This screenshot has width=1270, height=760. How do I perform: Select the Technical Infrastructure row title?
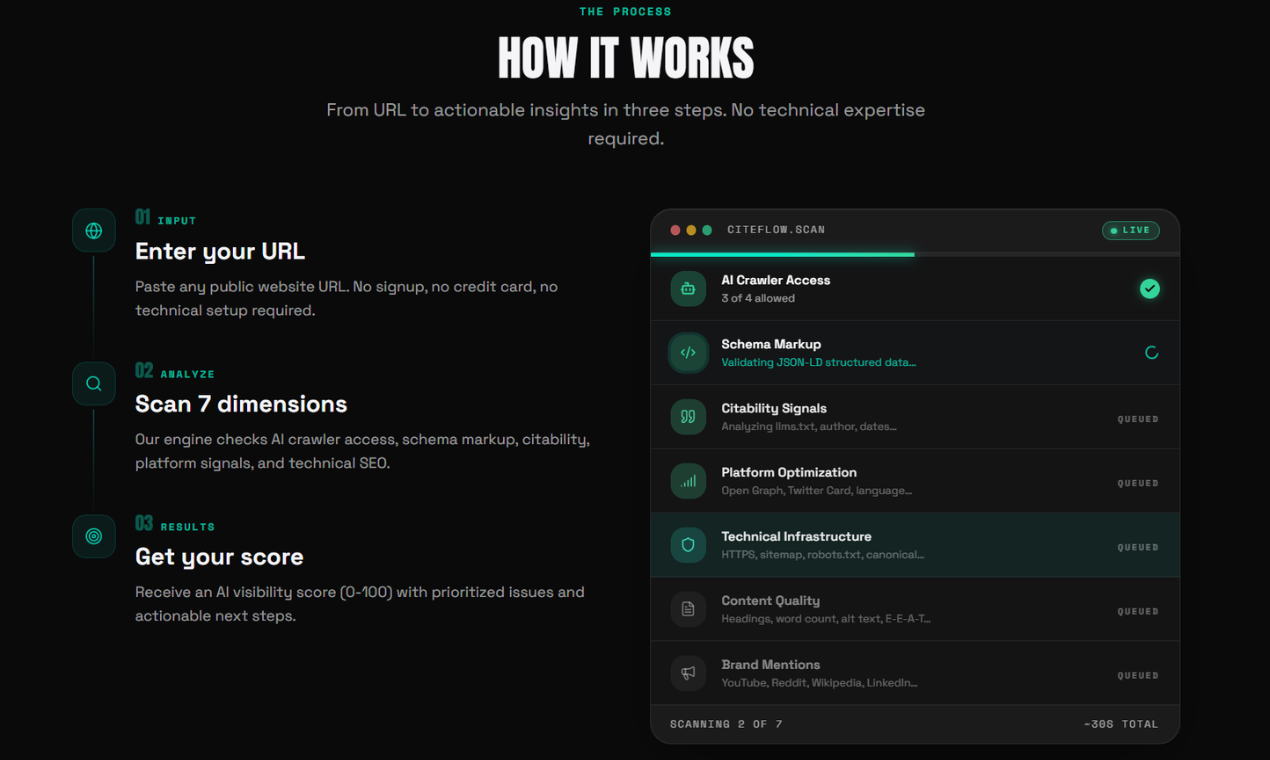pos(796,537)
